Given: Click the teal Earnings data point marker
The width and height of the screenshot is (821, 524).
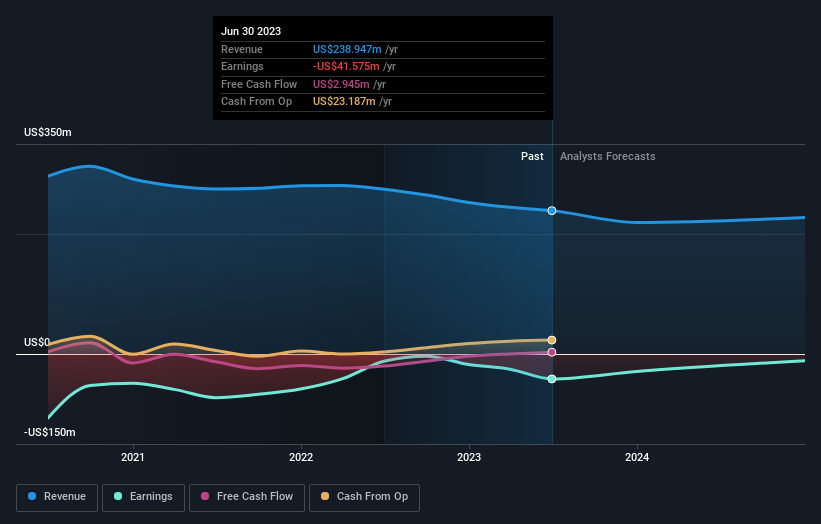Looking at the screenshot, I should (x=552, y=379).
